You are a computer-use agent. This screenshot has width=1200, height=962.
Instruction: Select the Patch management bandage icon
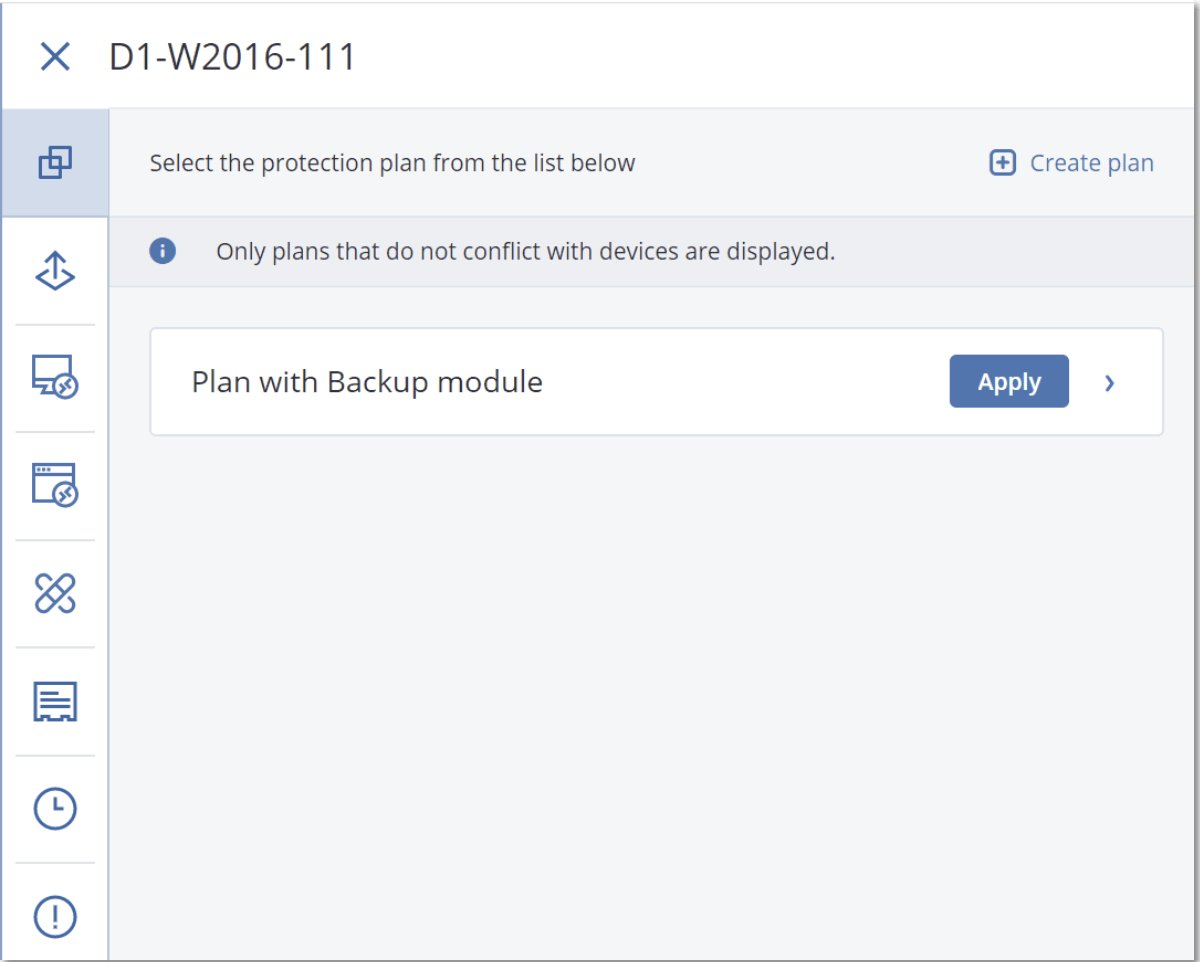(x=55, y=594)
